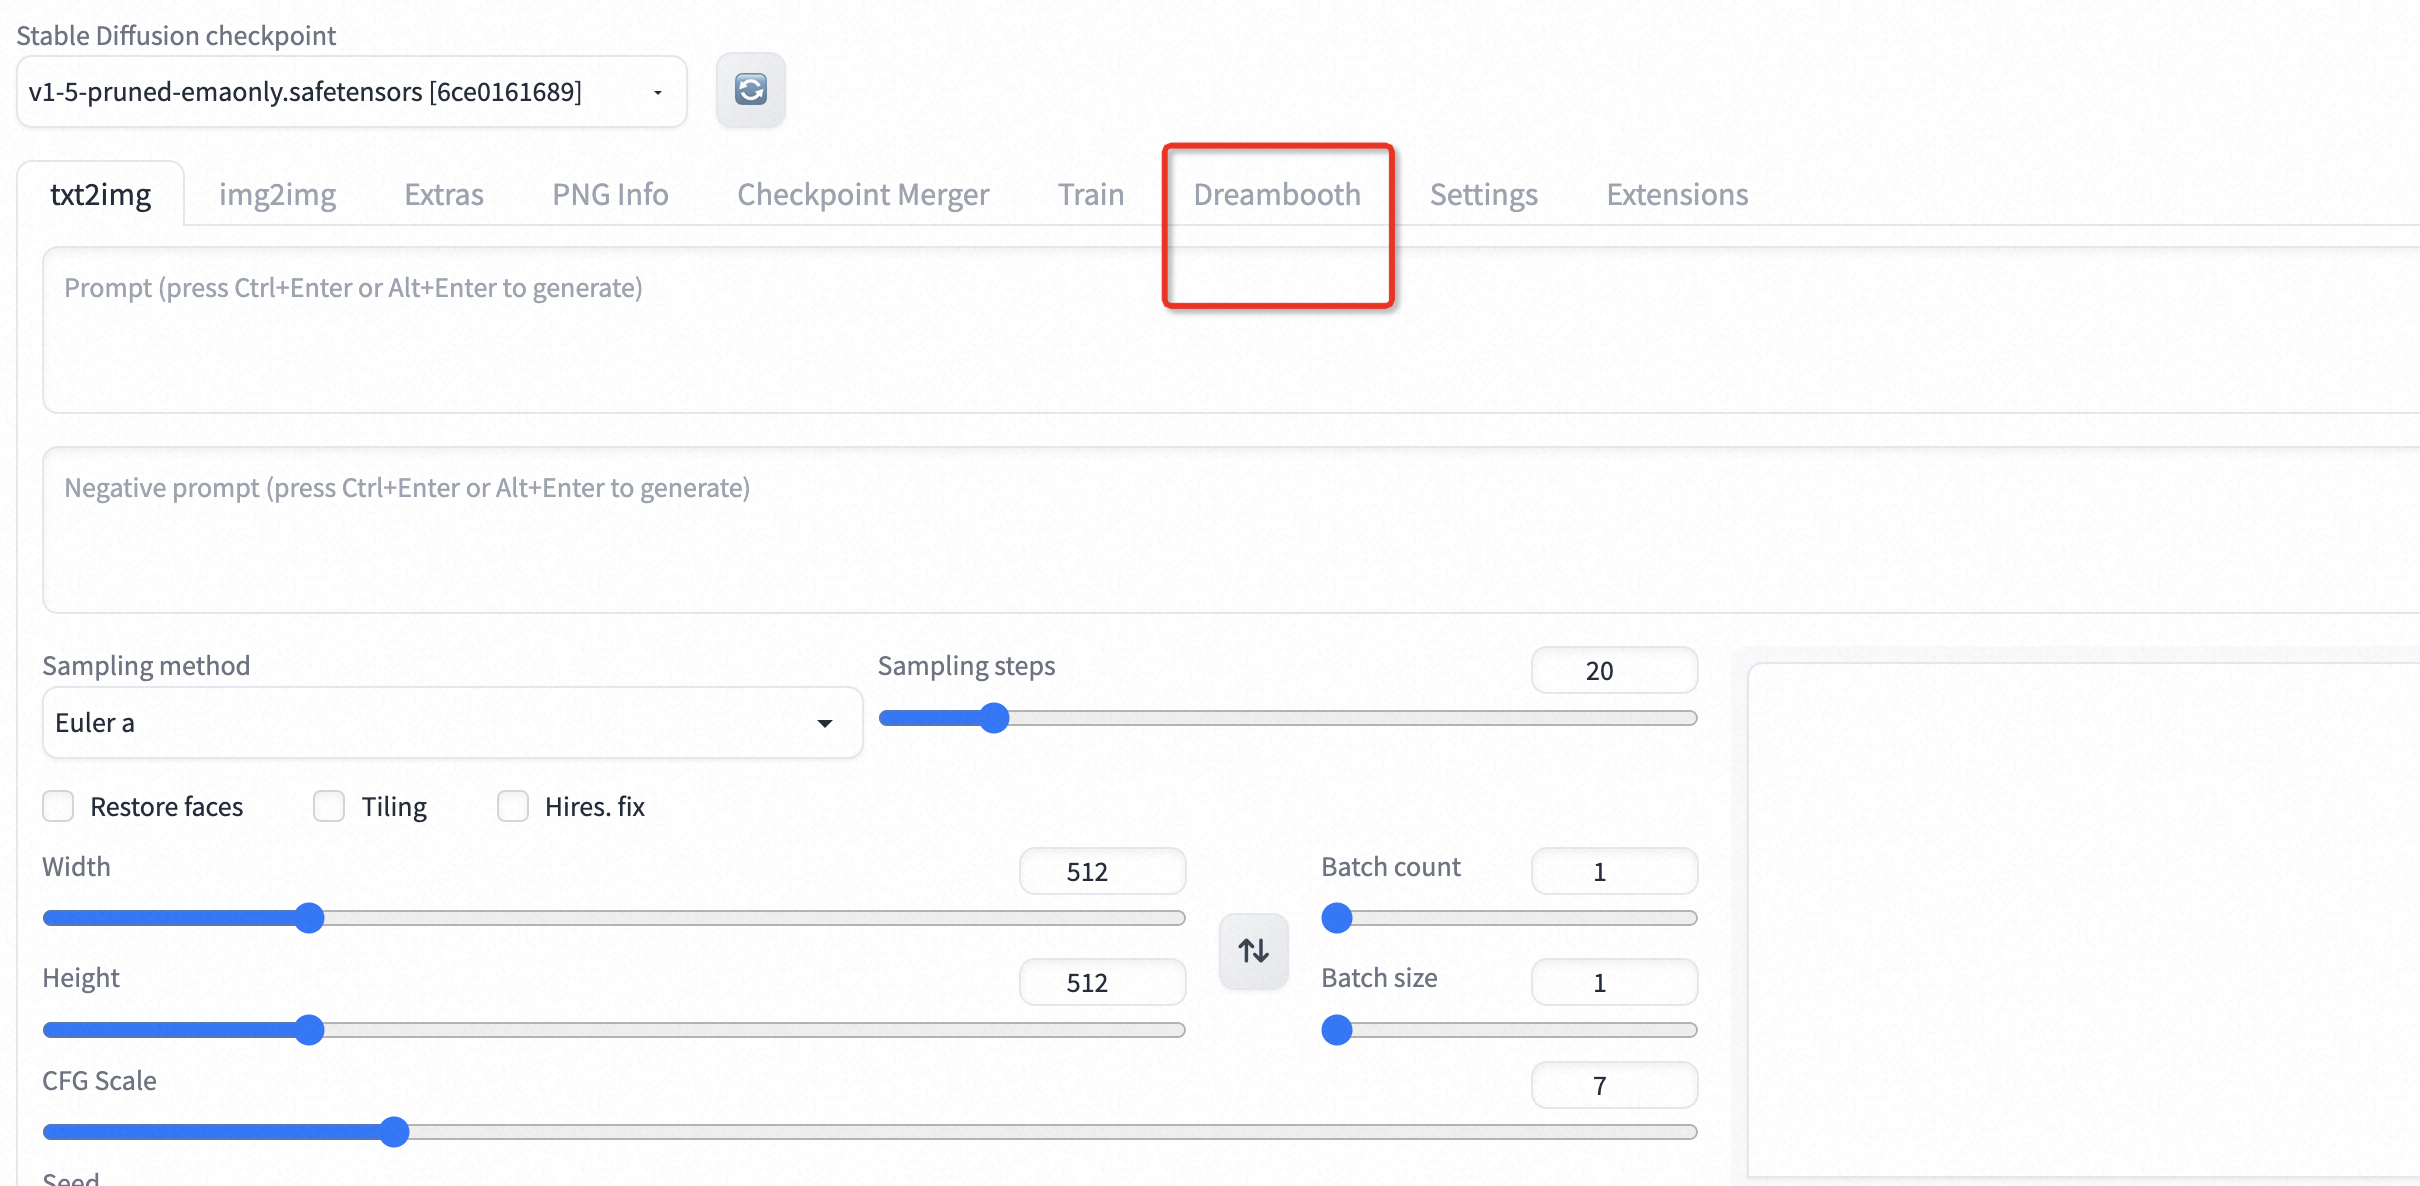Click the empty image output panel

click(2084, 920)
